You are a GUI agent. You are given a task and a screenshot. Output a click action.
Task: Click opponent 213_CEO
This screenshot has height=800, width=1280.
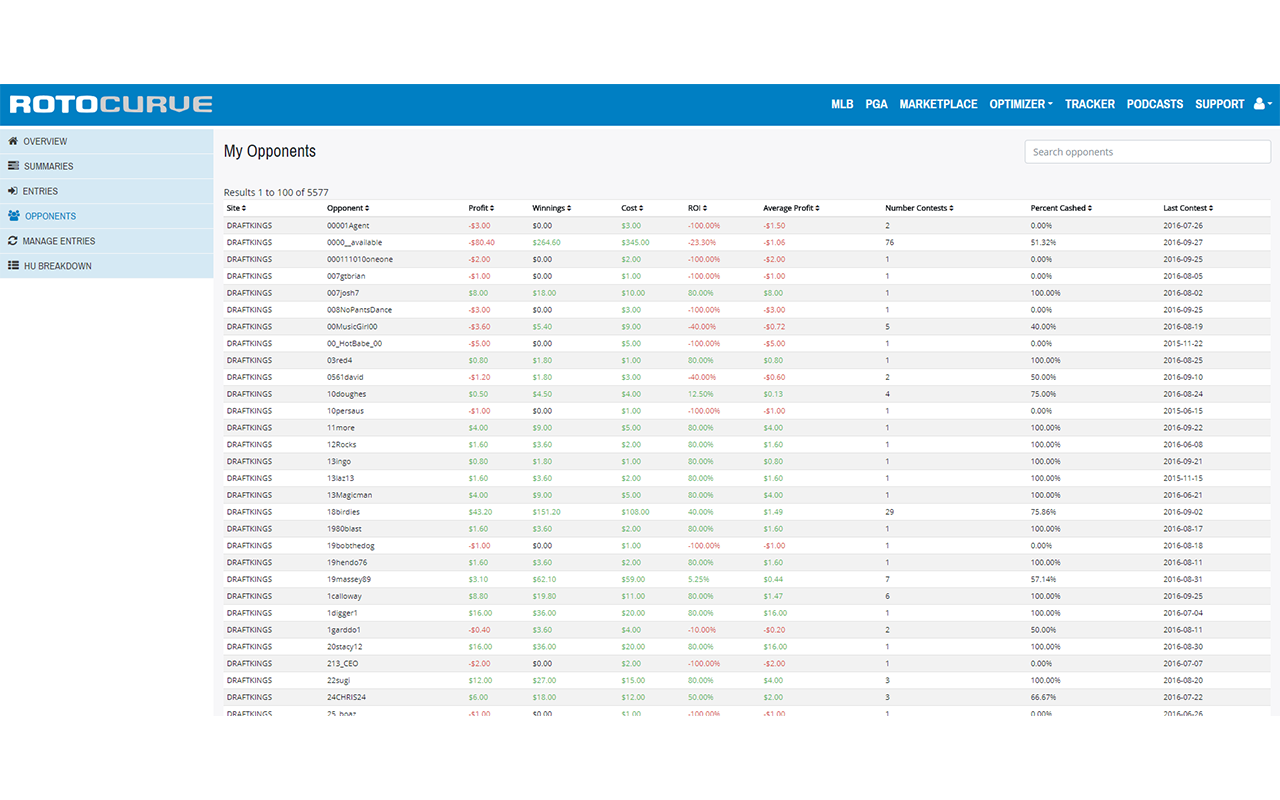pos(343,664)
